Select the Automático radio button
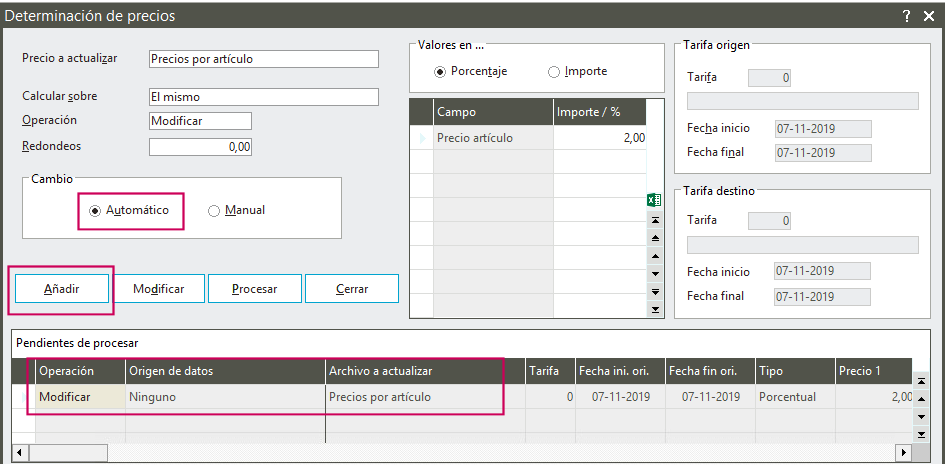 click(x=95, y=211)
